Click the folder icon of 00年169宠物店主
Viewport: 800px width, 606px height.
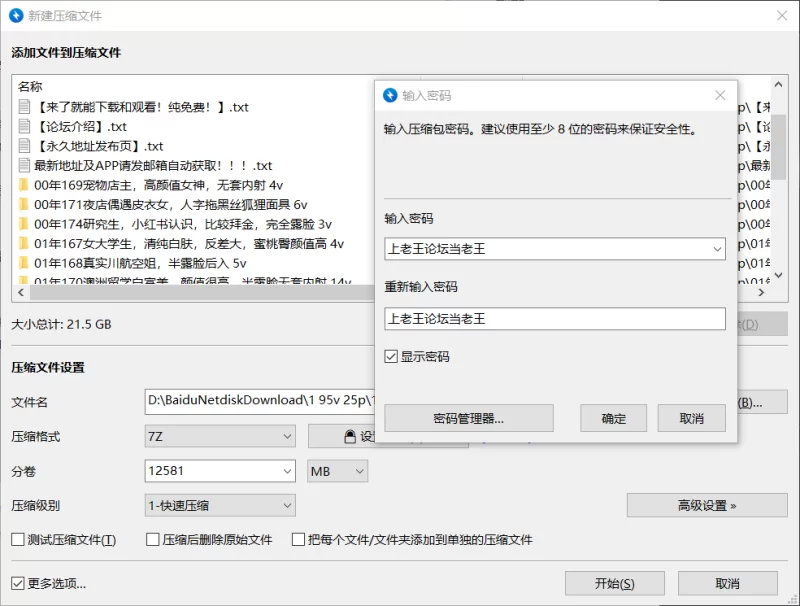[x=23, y=185]
